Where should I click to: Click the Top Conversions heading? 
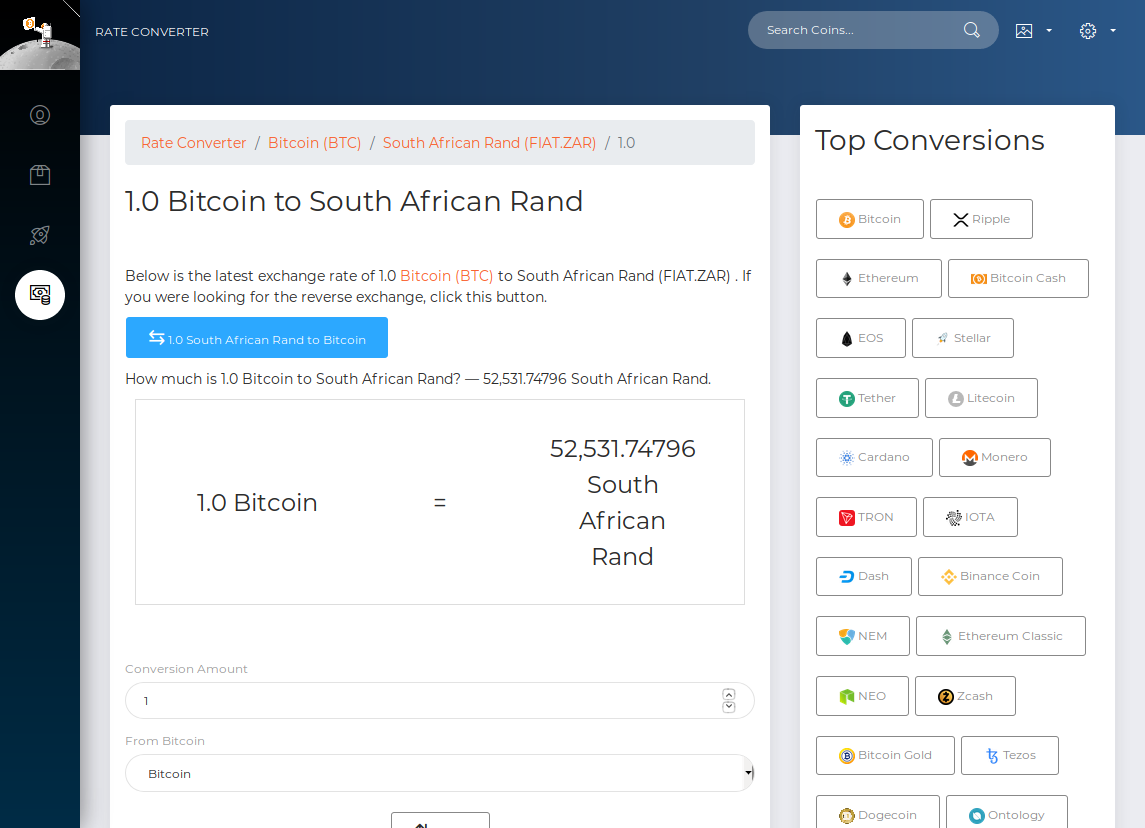[x=930, y=141]
